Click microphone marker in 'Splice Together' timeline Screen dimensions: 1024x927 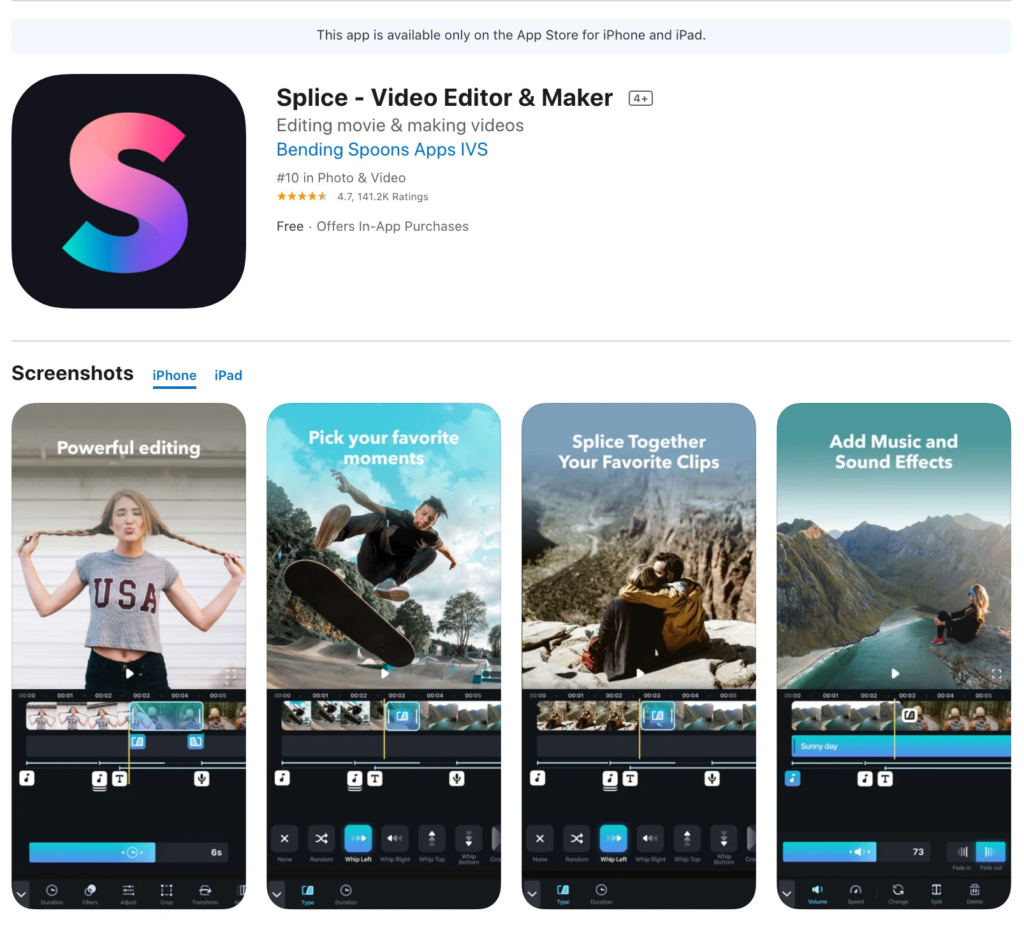712,779
